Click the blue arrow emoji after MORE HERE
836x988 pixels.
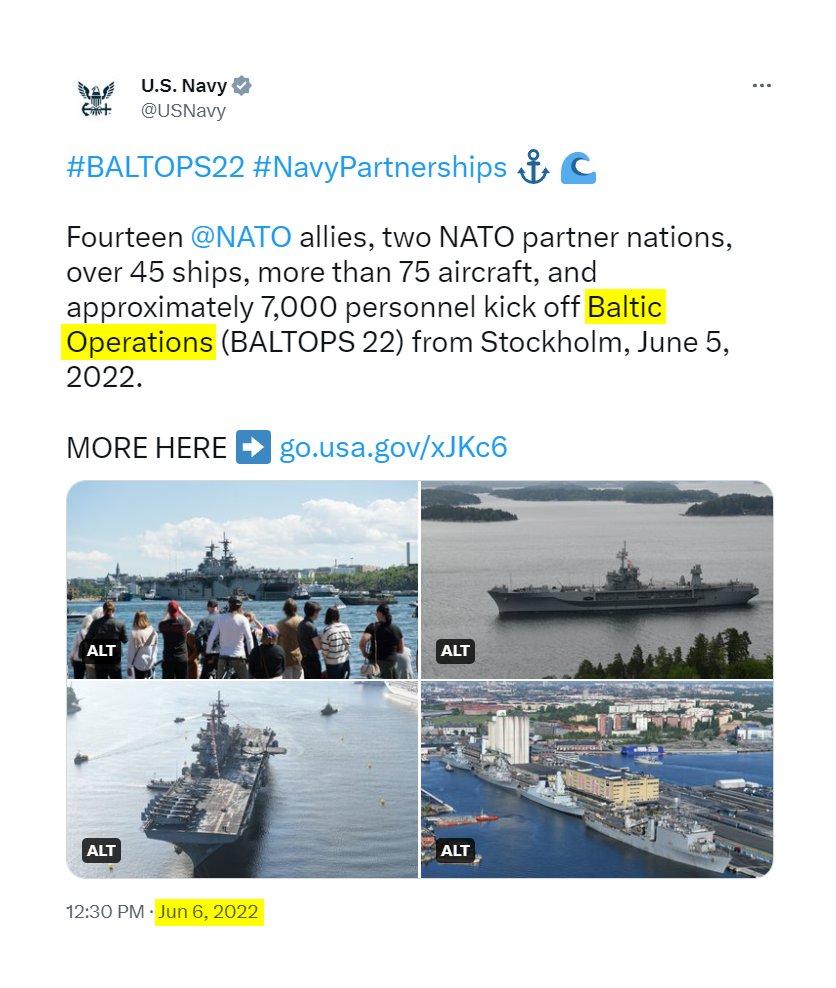[253, 447]
